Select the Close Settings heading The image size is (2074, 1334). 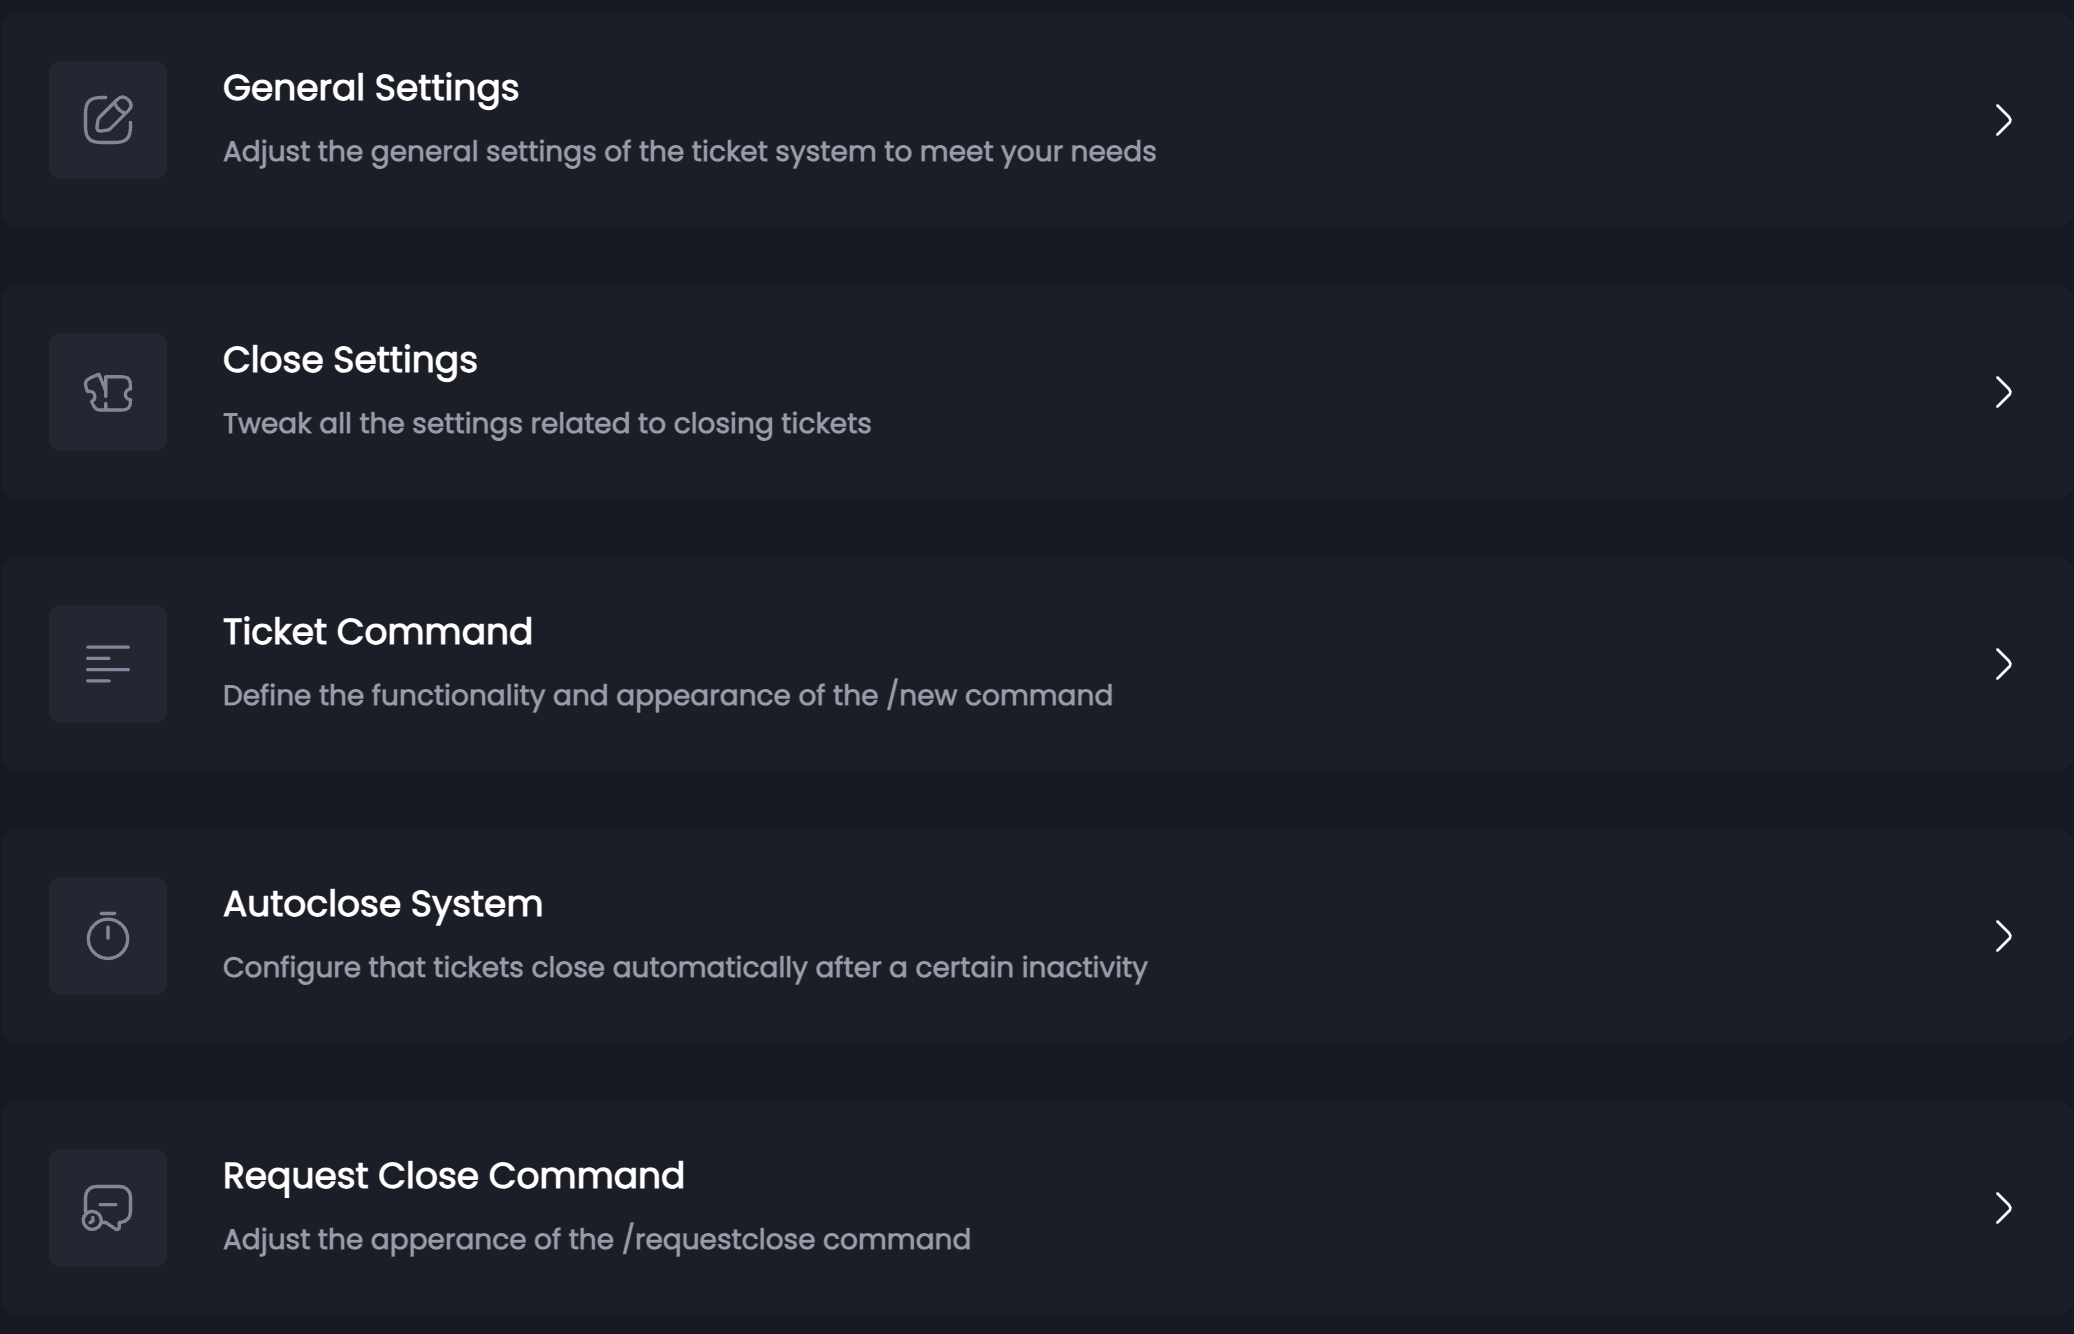(350, 360)
